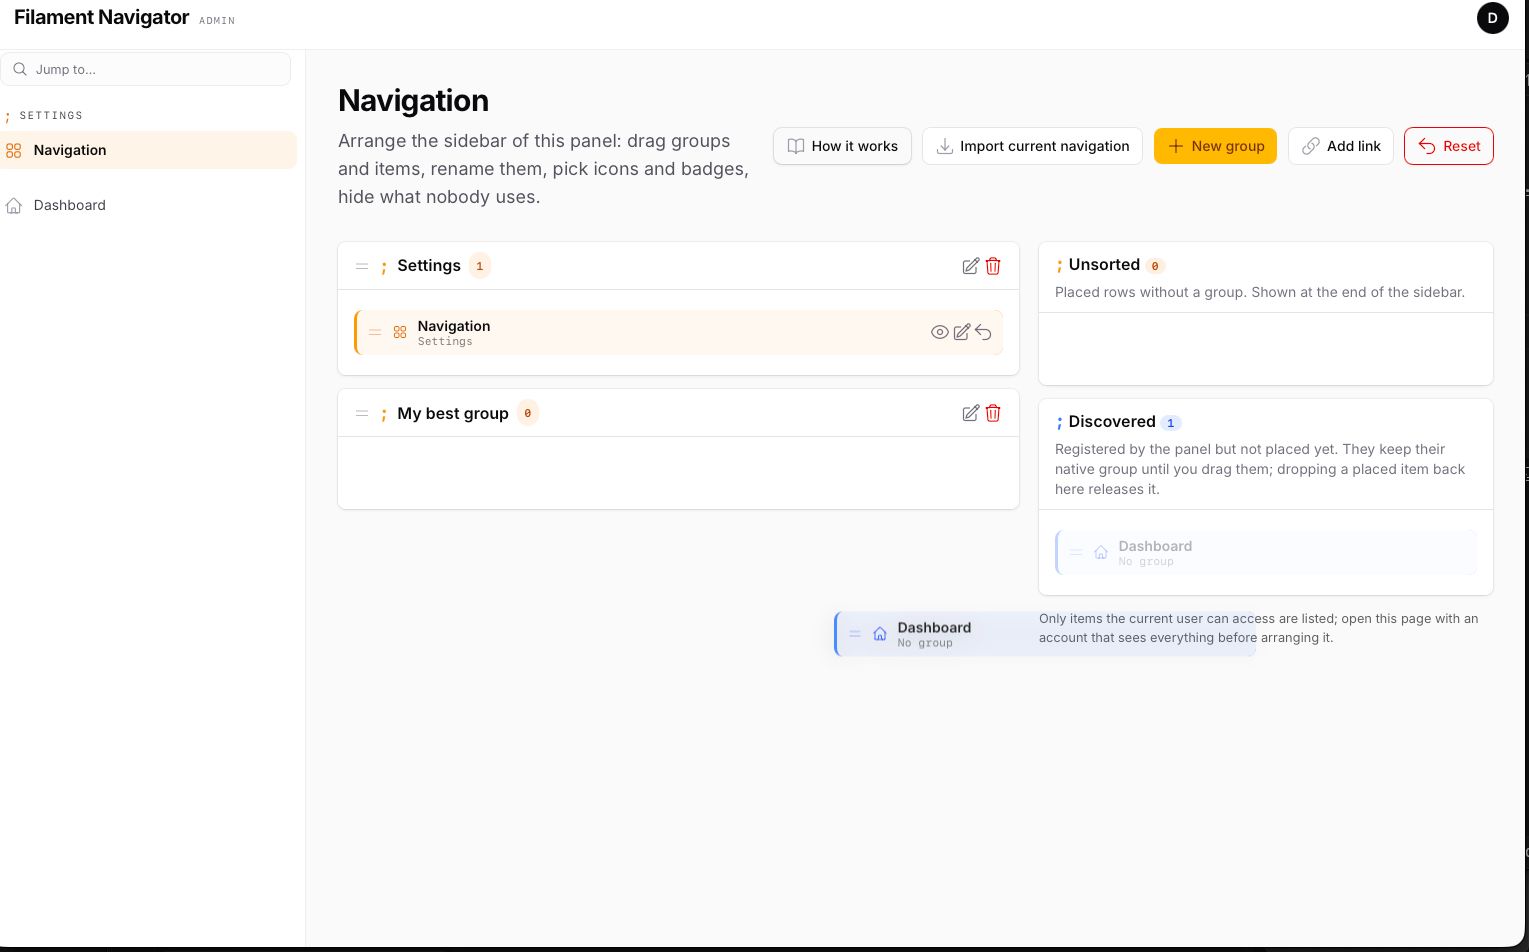Grab the My best group drag handle

tap(362, 413)
